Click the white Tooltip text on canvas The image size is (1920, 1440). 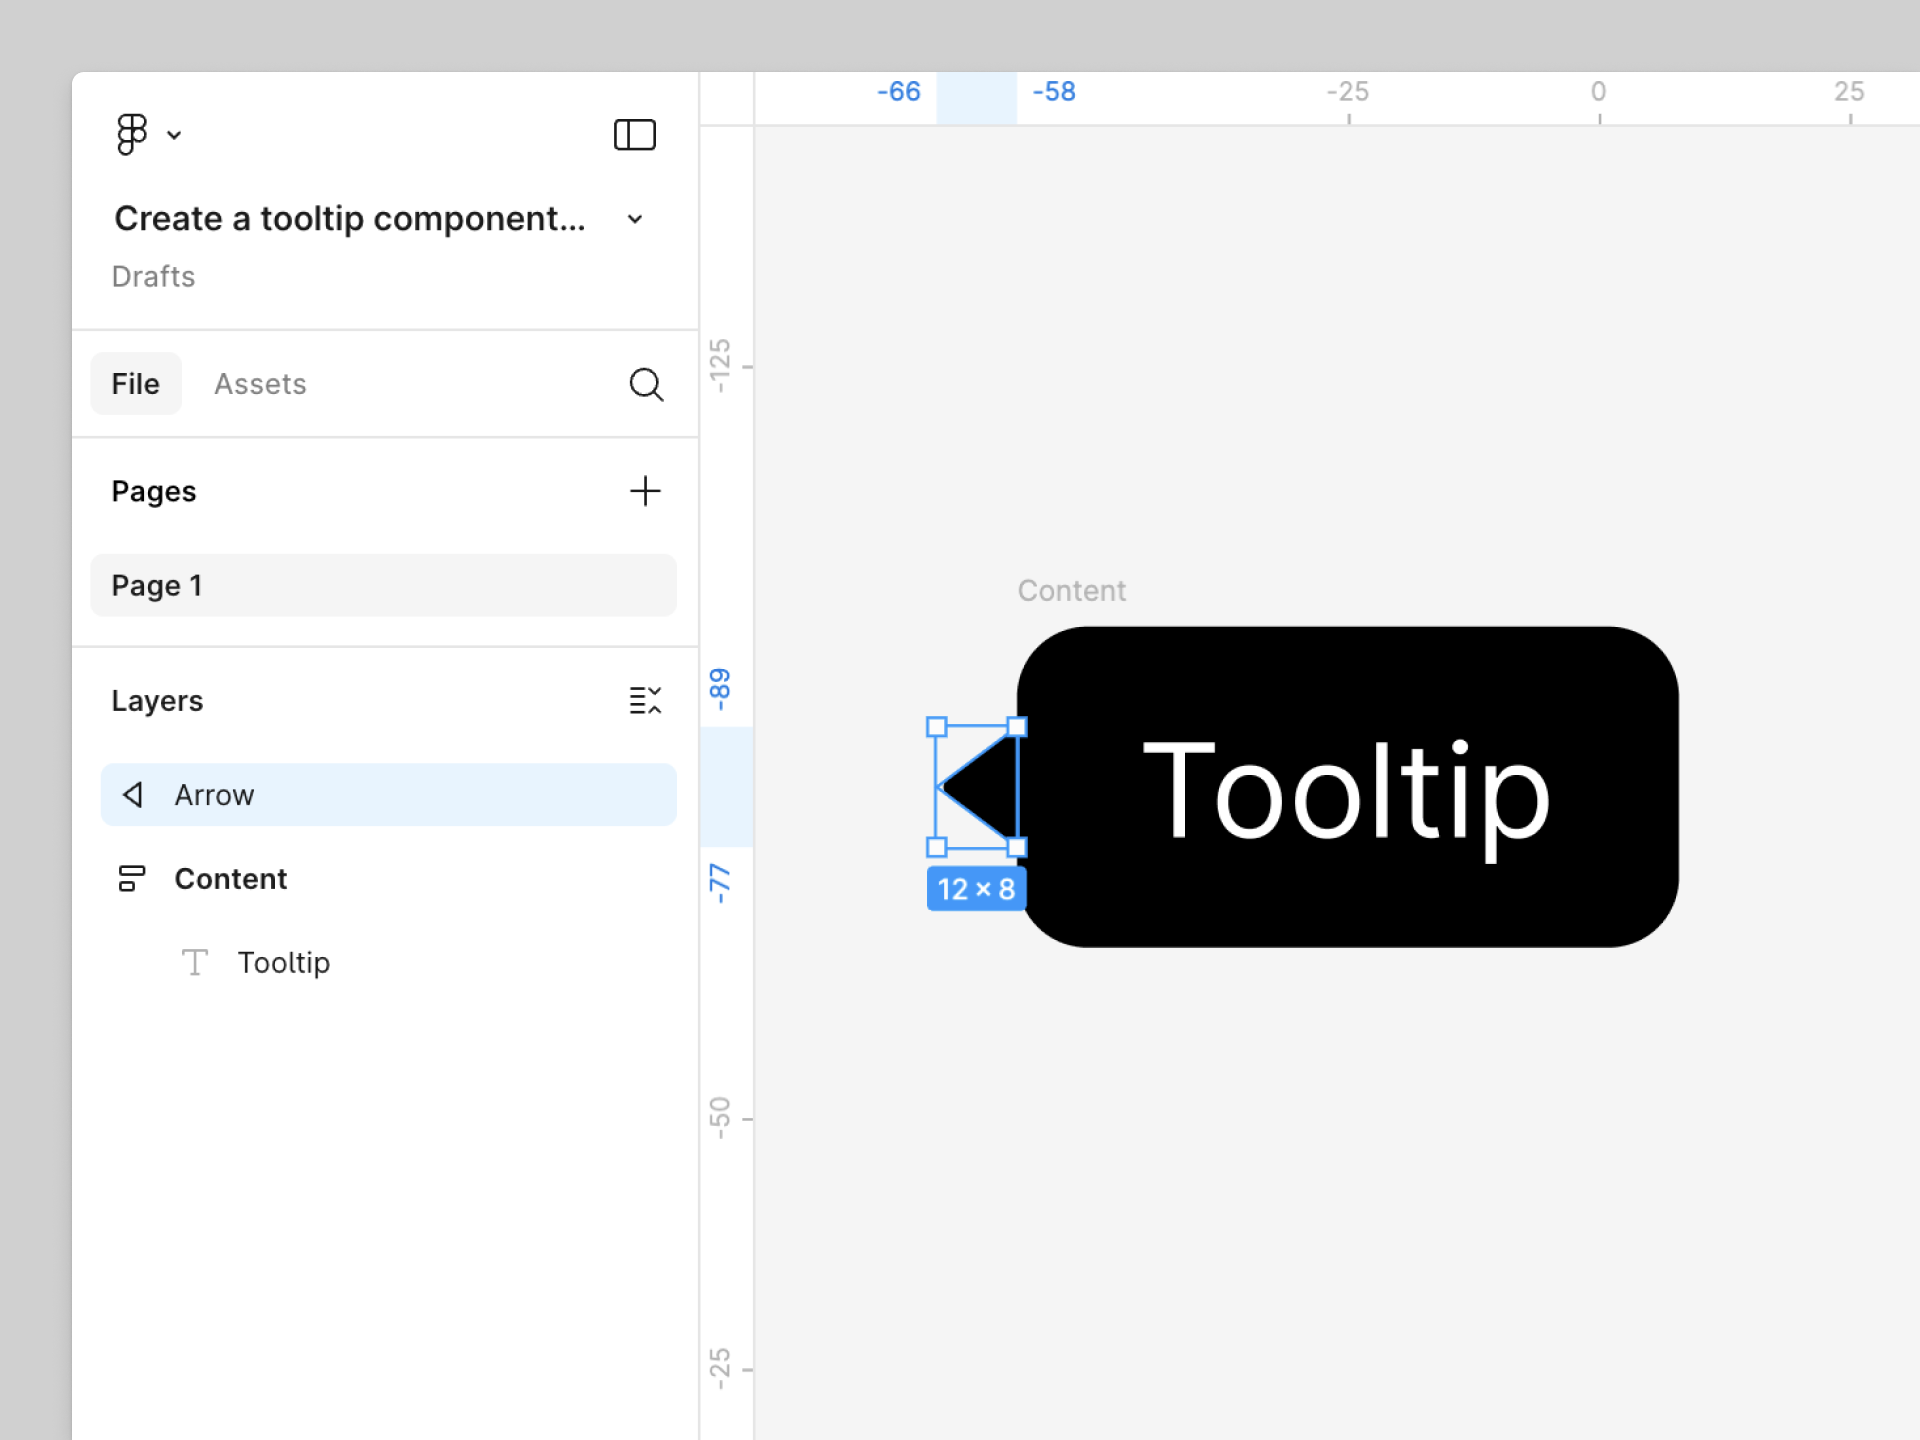[x=1345, y=793]
